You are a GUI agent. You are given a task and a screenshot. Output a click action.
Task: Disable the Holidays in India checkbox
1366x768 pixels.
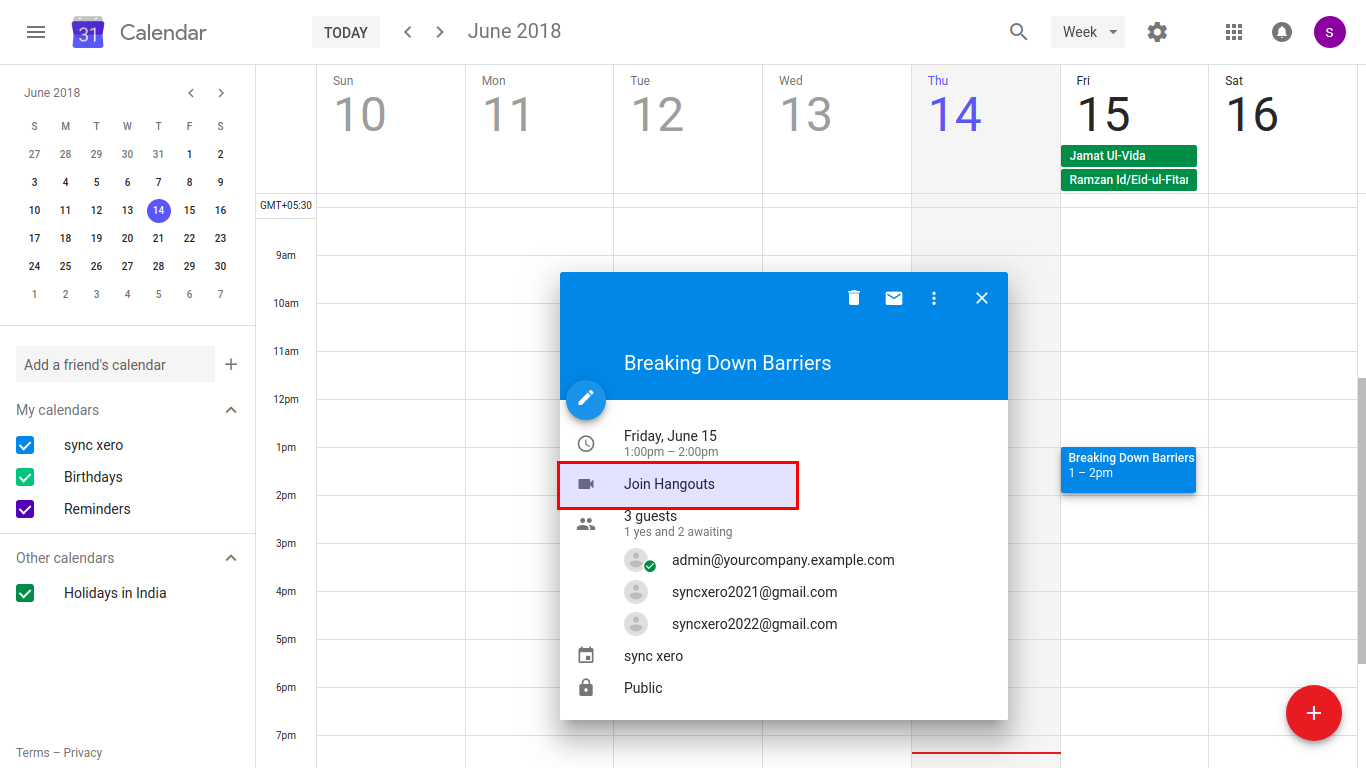point(26,593)
